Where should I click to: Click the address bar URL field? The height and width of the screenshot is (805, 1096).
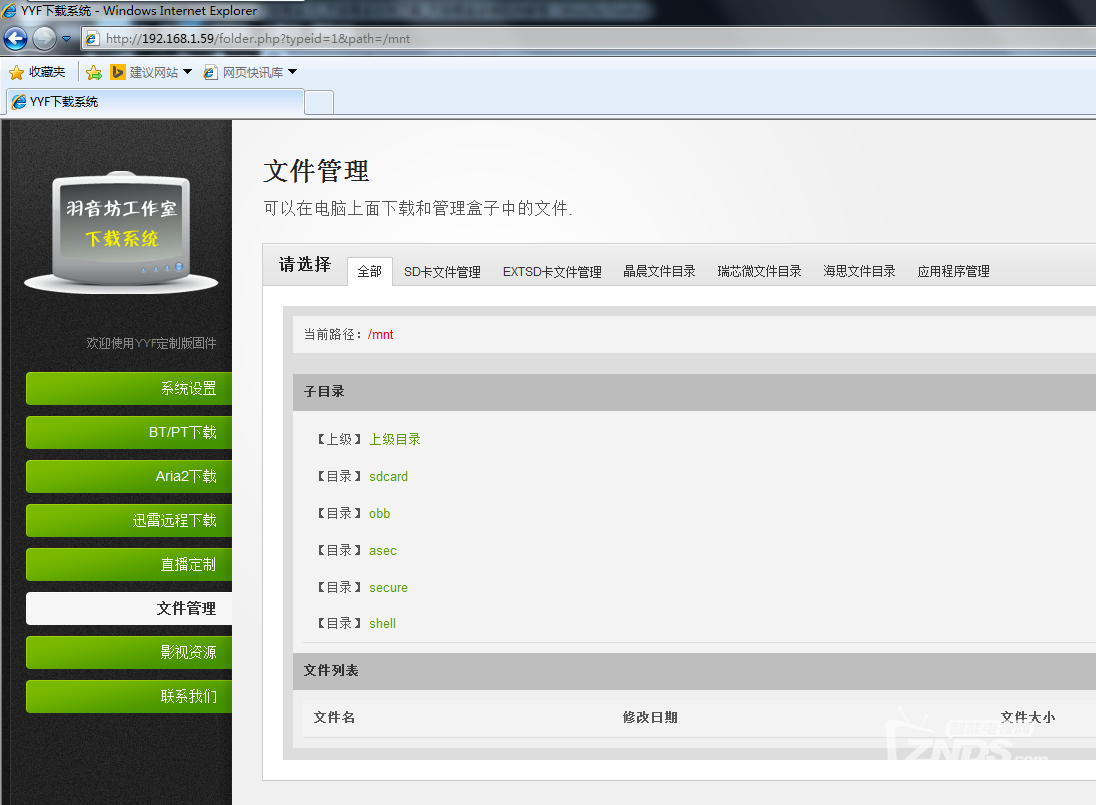[589, 38]
